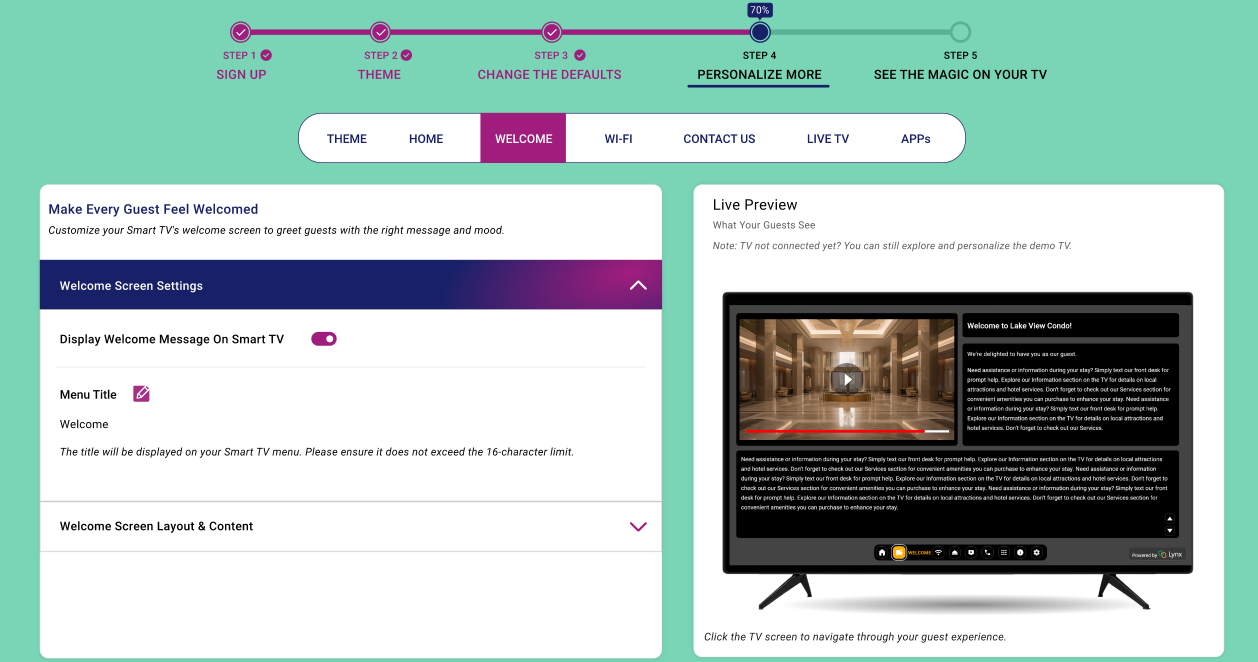Click the 70% progress badge
1258x662 pixels.
(x=760, y=9)
